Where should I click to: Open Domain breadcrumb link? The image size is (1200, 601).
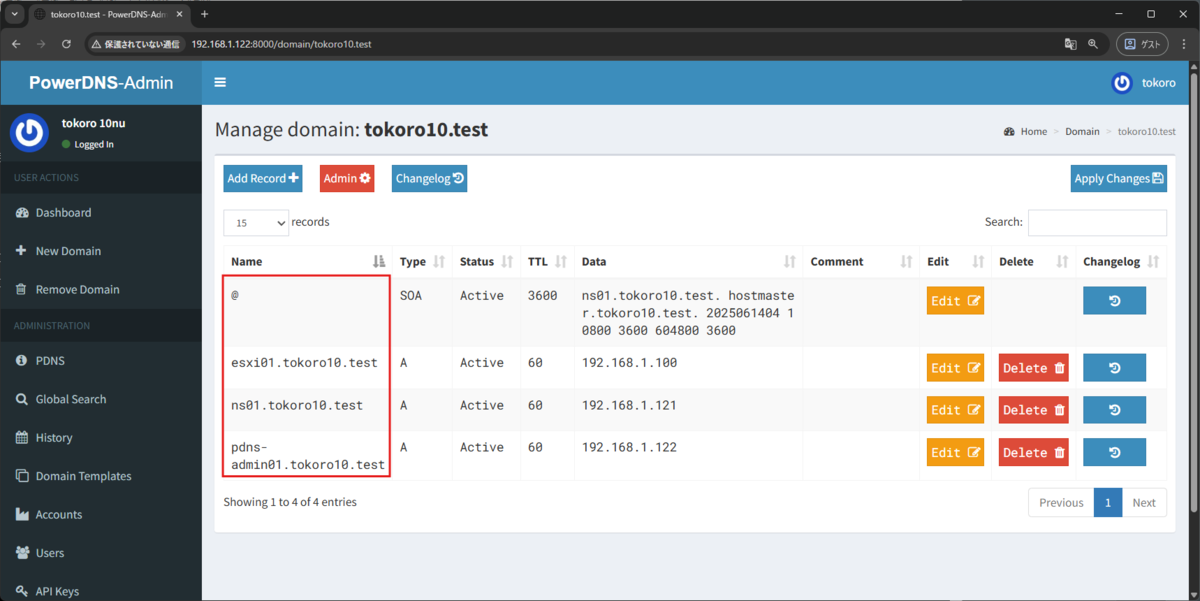1082,131
